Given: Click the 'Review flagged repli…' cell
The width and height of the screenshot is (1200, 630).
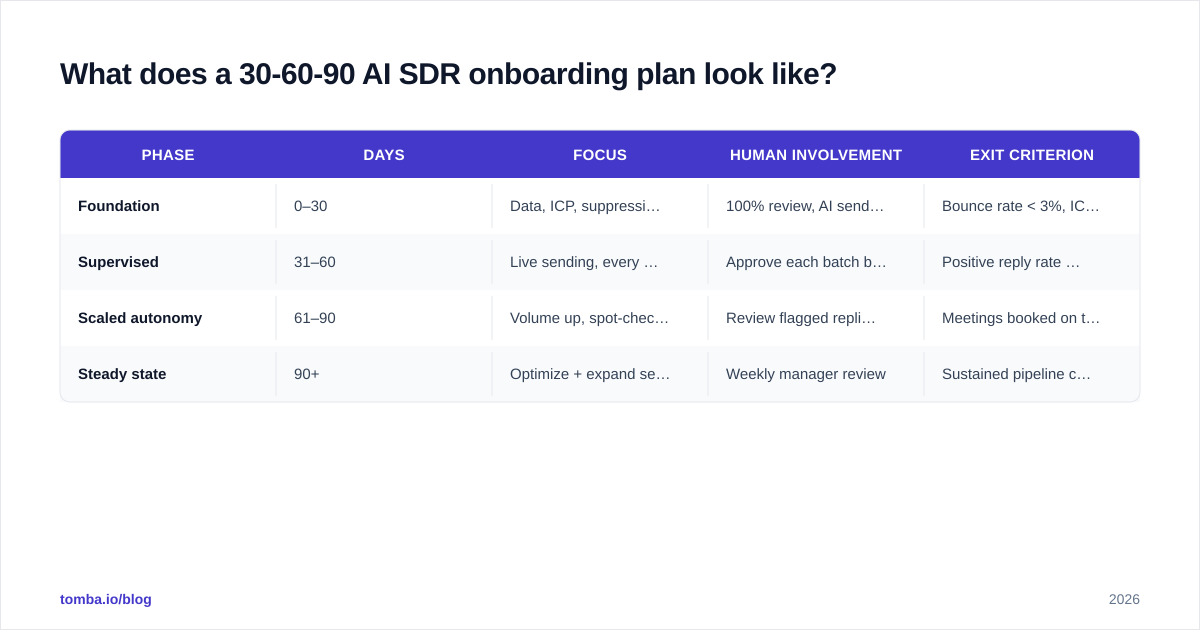Looking at the screenshot, I should 816,318.
